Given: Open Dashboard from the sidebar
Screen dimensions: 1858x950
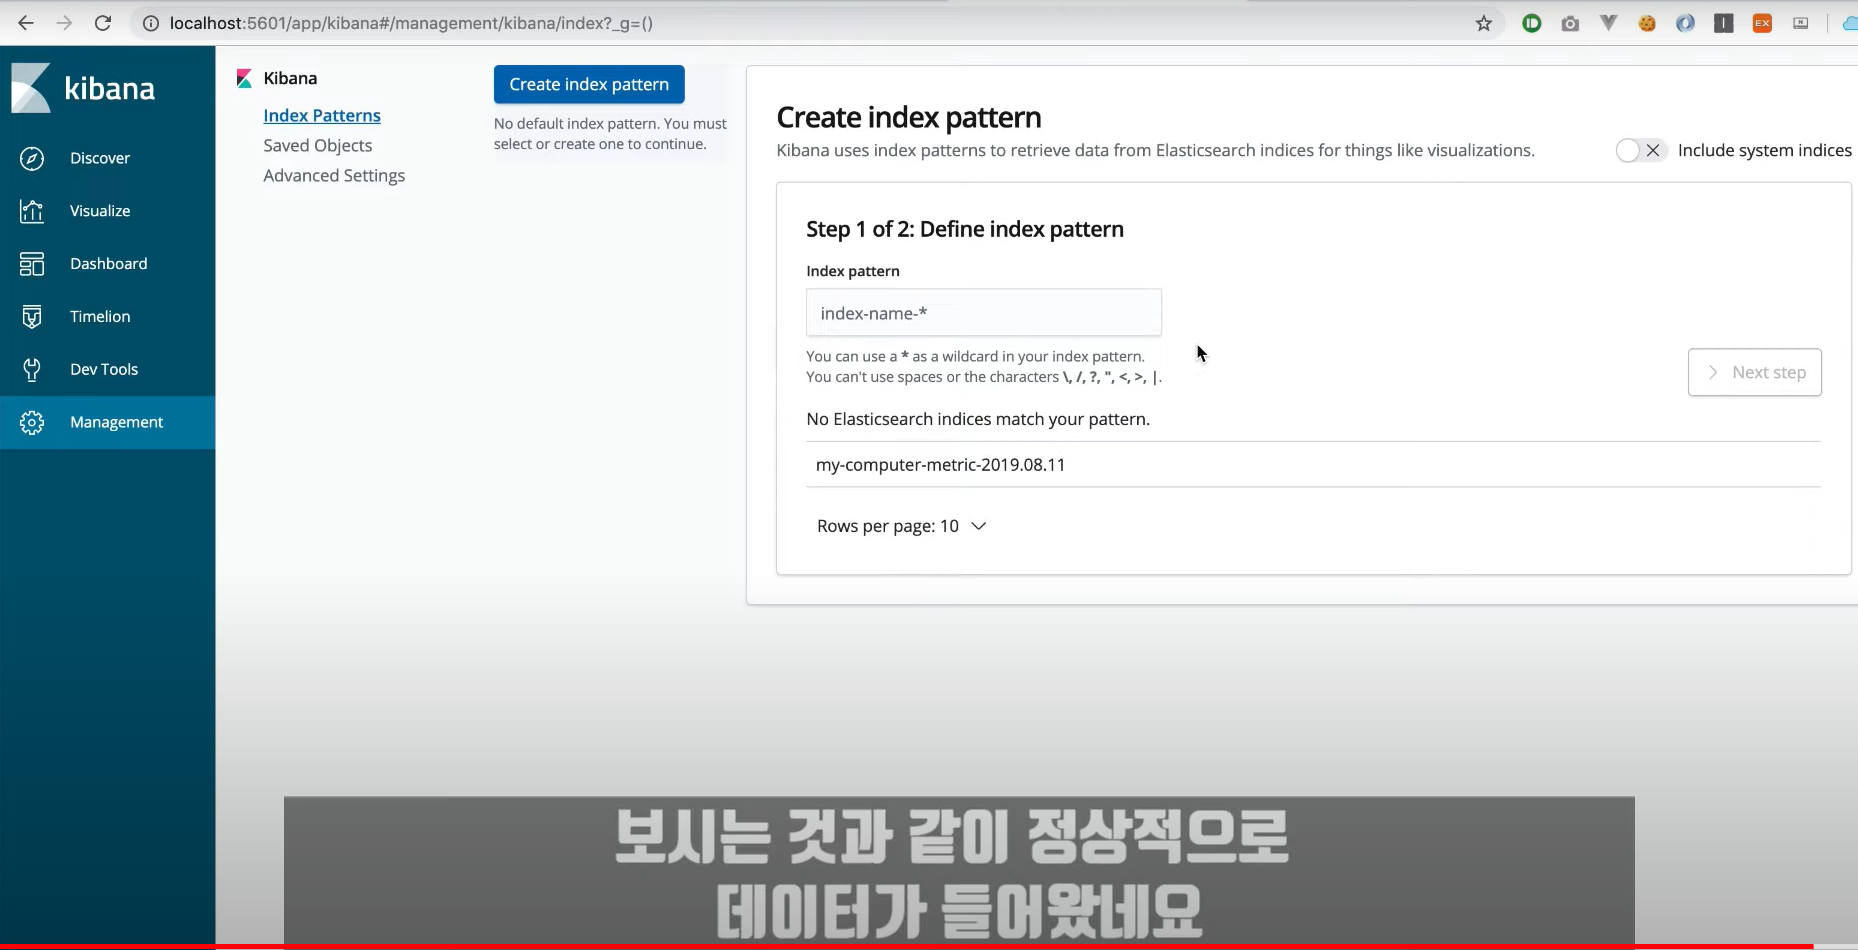Looking at the screenshot, I should point(107,264).
